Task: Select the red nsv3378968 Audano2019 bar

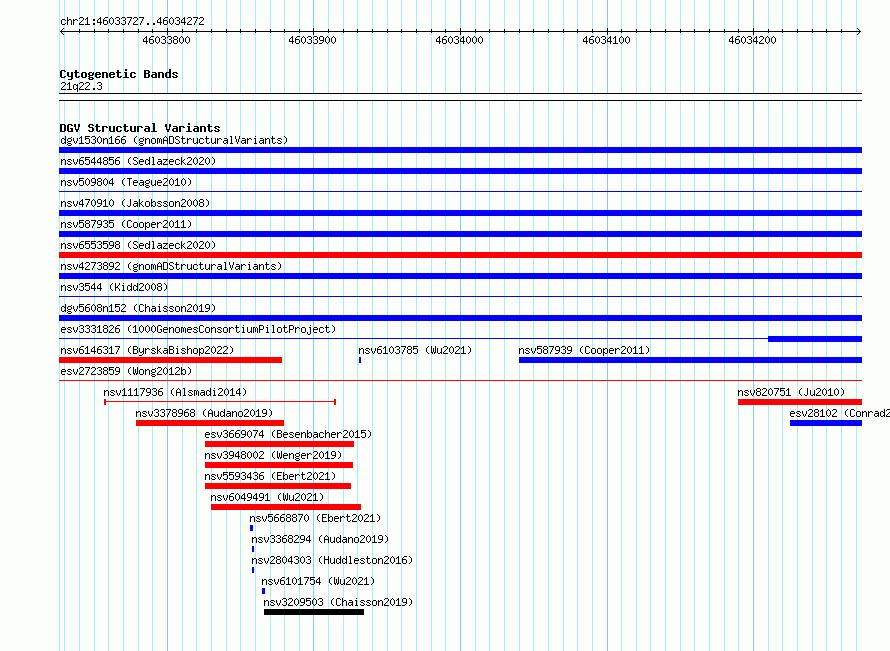Action: (210, 423)
